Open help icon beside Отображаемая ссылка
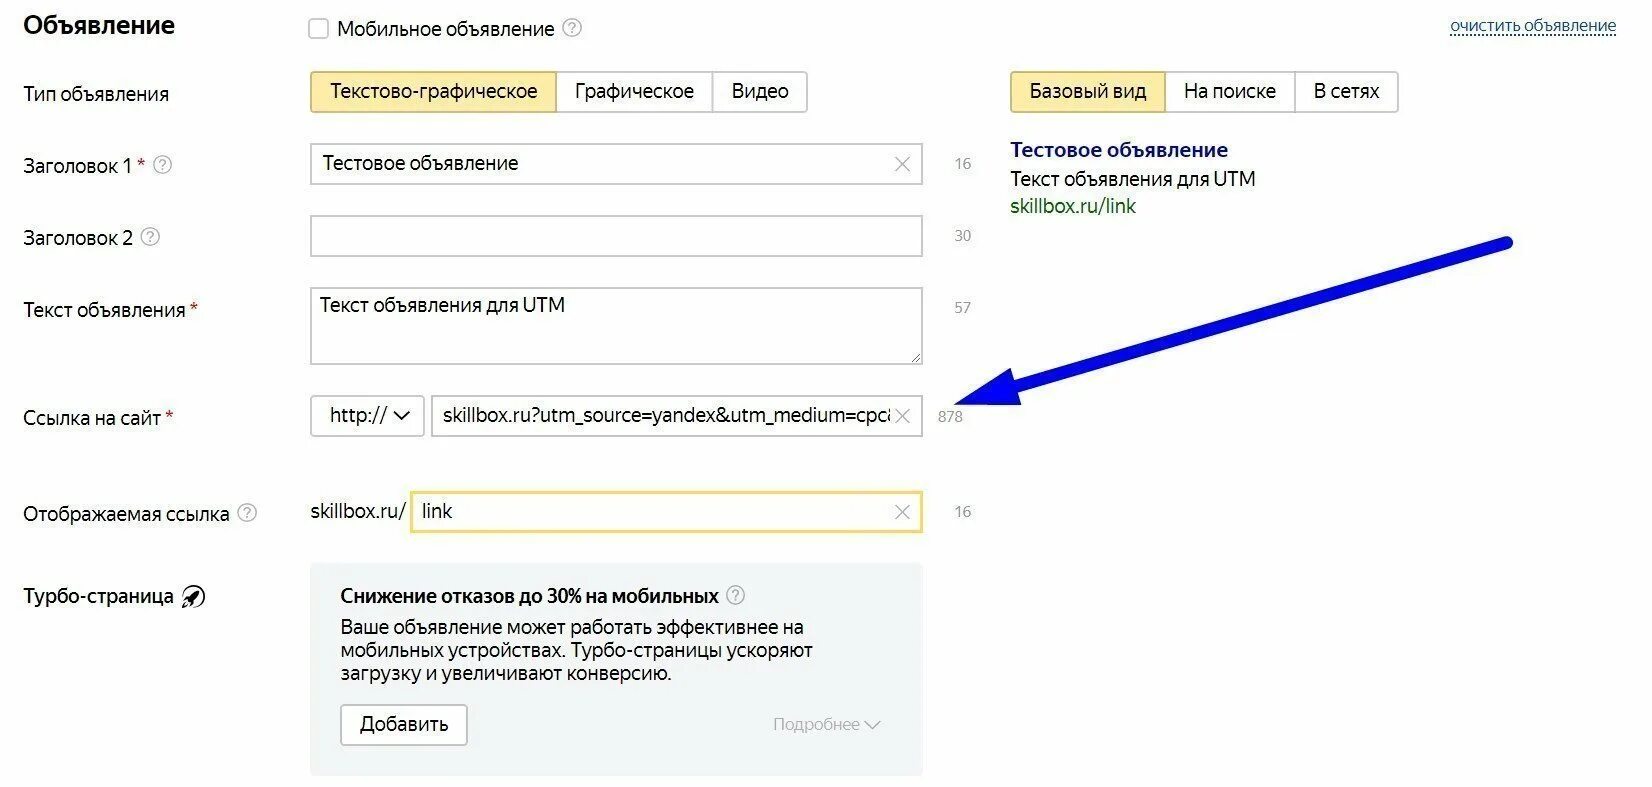 click(x=247, y=513)
